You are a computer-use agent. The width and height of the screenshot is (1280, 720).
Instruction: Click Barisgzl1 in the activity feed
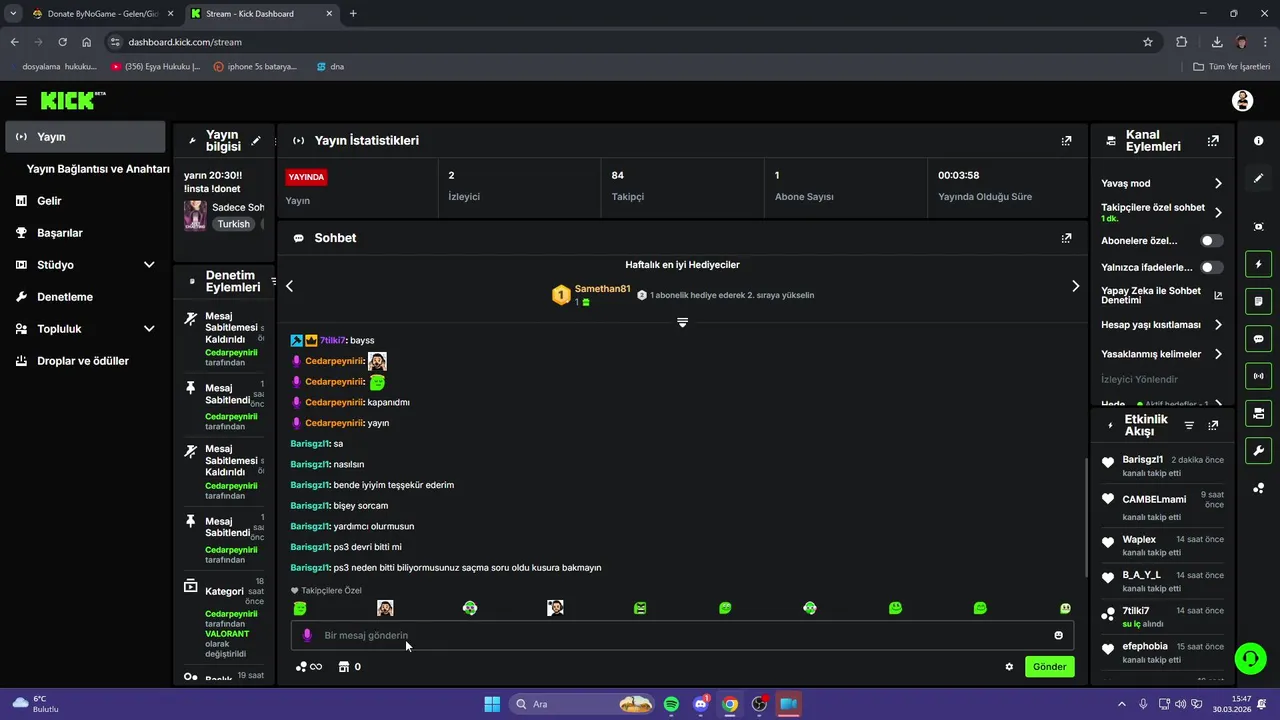point(1142,460)
